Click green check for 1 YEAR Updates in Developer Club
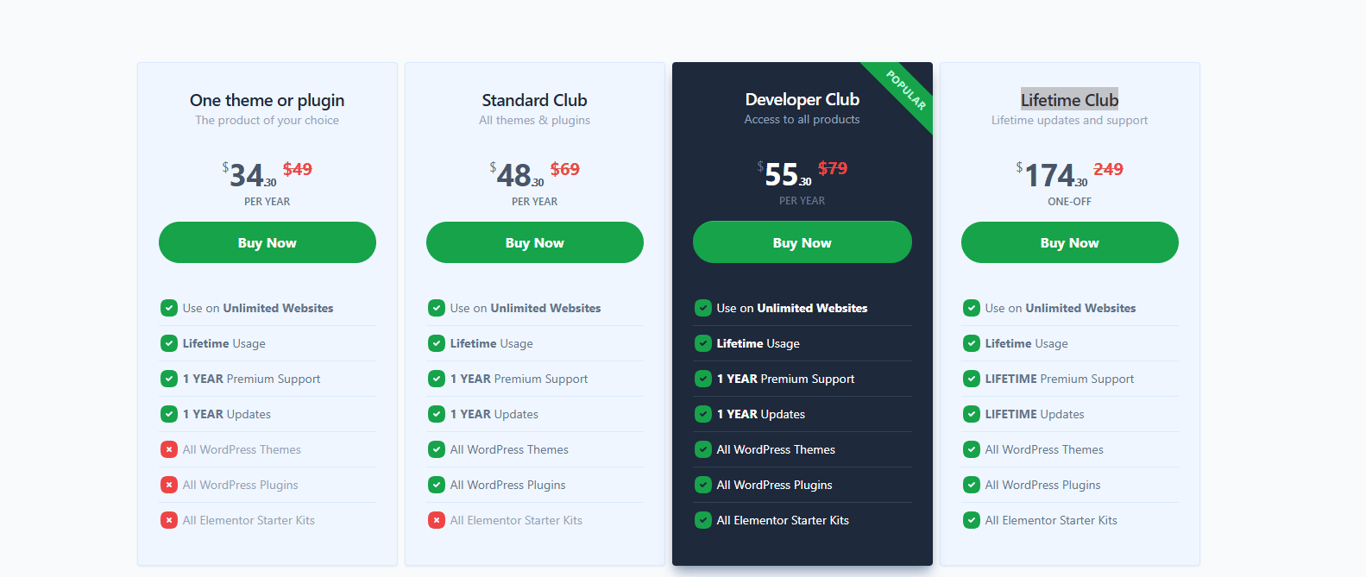Image resolution: width=1366 pixels, height=577 pixels. pyautogui.click(x=703, y=414)
